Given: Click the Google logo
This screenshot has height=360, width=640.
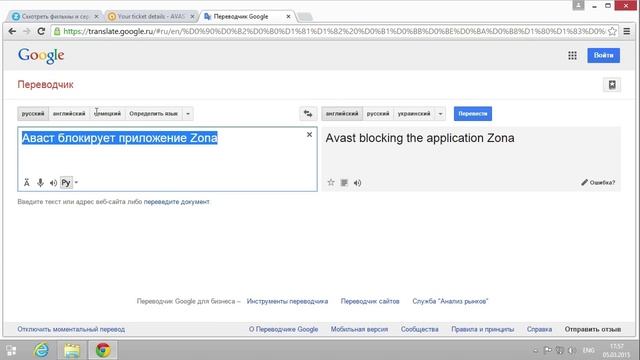Looking at the screenshot, I should pos(41,56).
